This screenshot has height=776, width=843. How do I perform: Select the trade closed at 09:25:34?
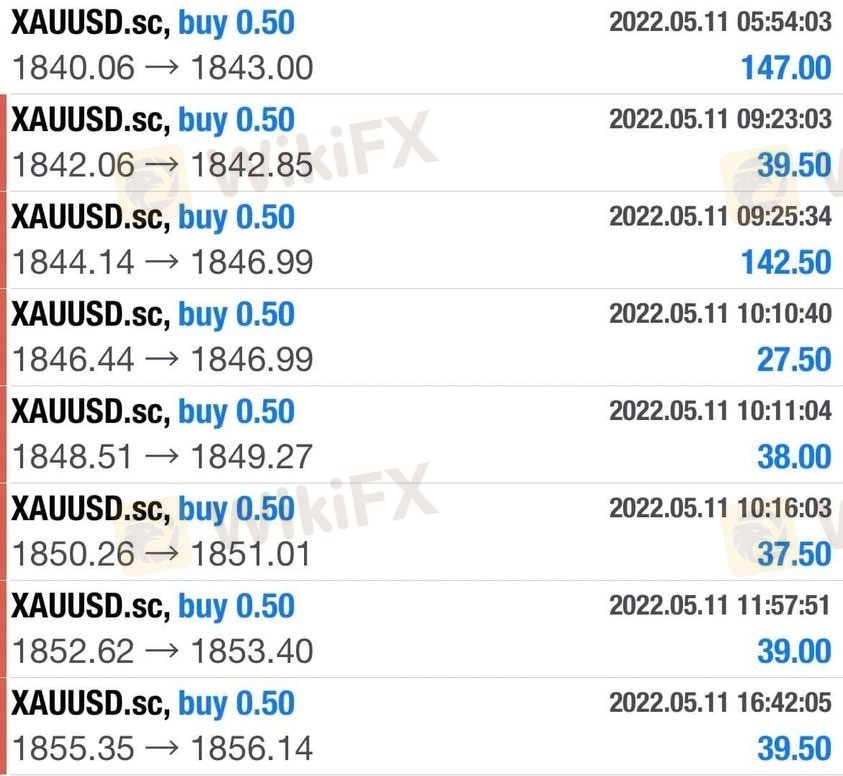pyautogui.click(x=422, y=240)
